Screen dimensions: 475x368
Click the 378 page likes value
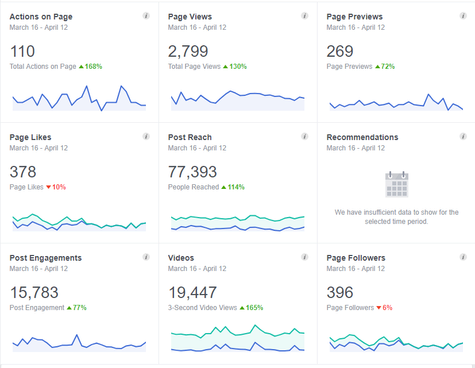(x=23, y=172)
